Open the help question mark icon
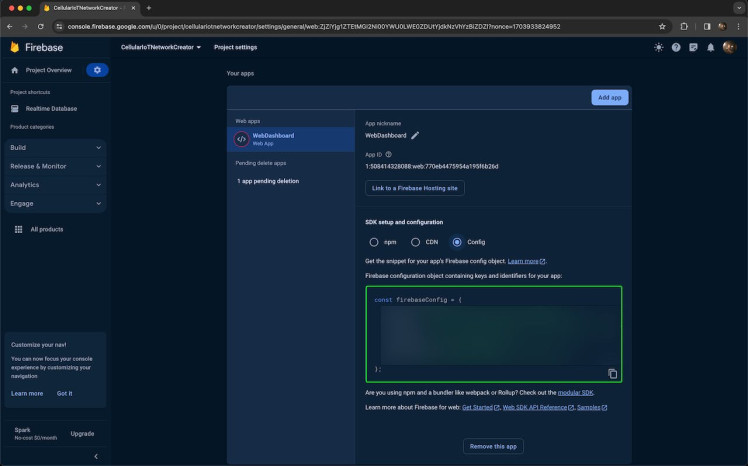This screenshot has height=466, width=748. click(676, 47)
